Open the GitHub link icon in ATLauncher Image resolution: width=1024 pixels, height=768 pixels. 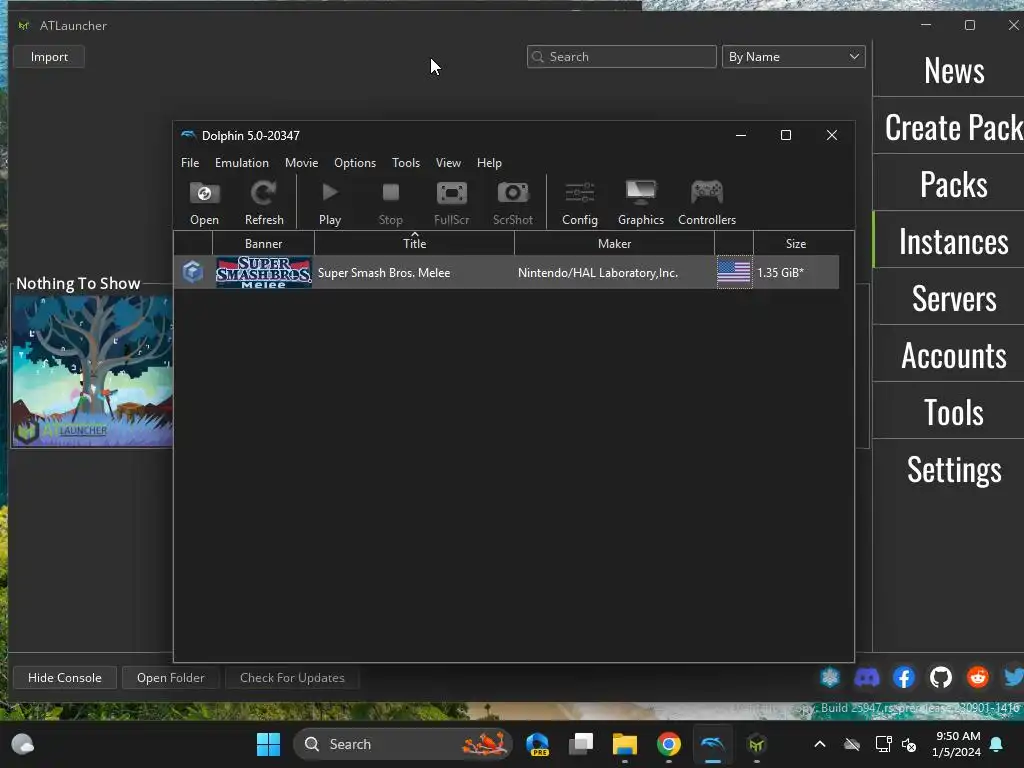tap(940, 677)
